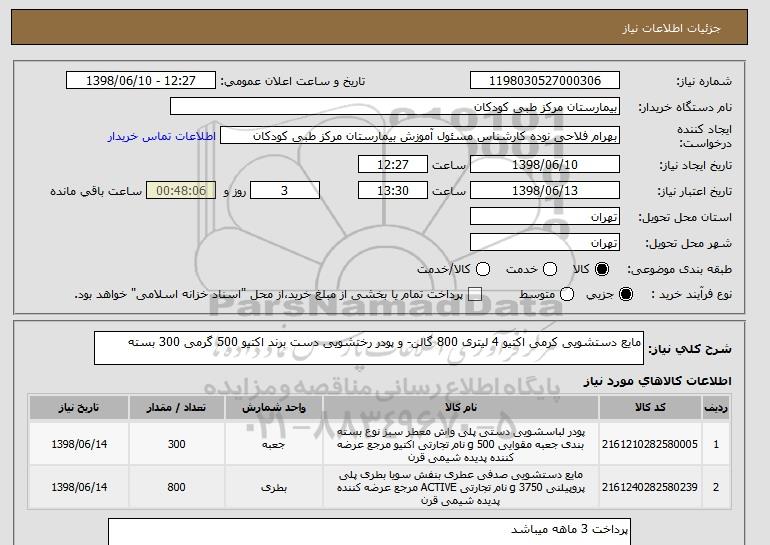Viewport: 770px width, 545px height.
Task: Click the جعبه unit cell
Action: click(x=274, y=444)
